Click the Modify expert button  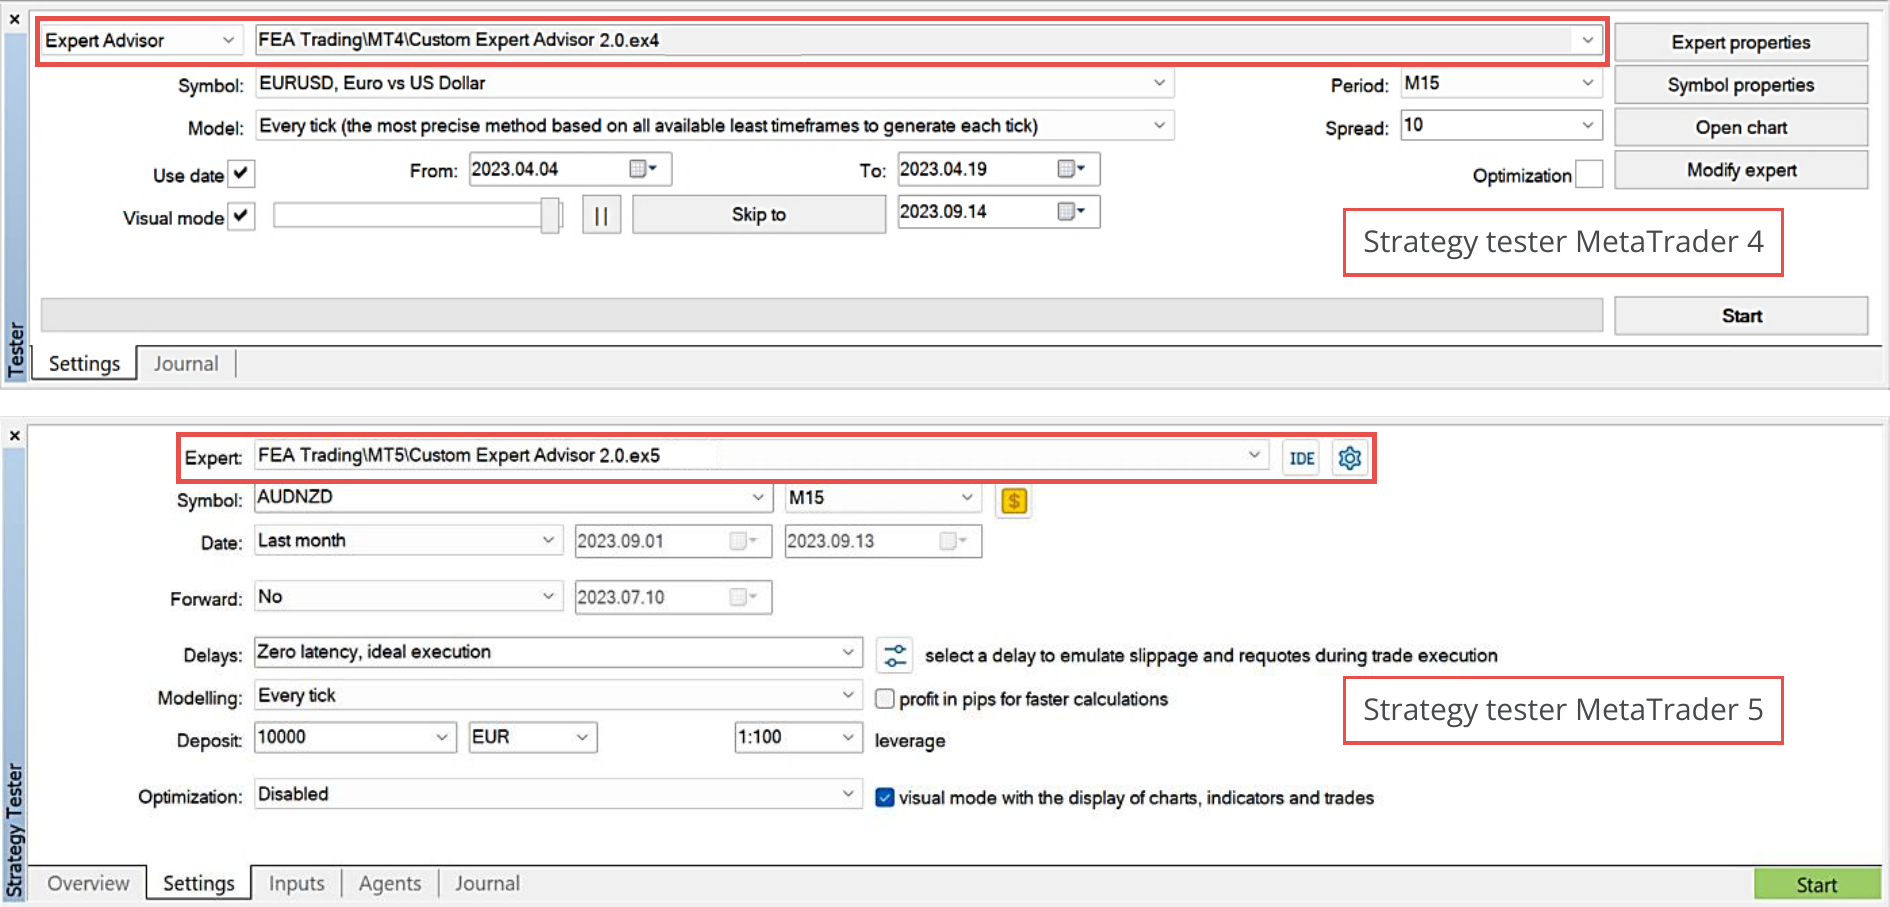point(1741,170)
